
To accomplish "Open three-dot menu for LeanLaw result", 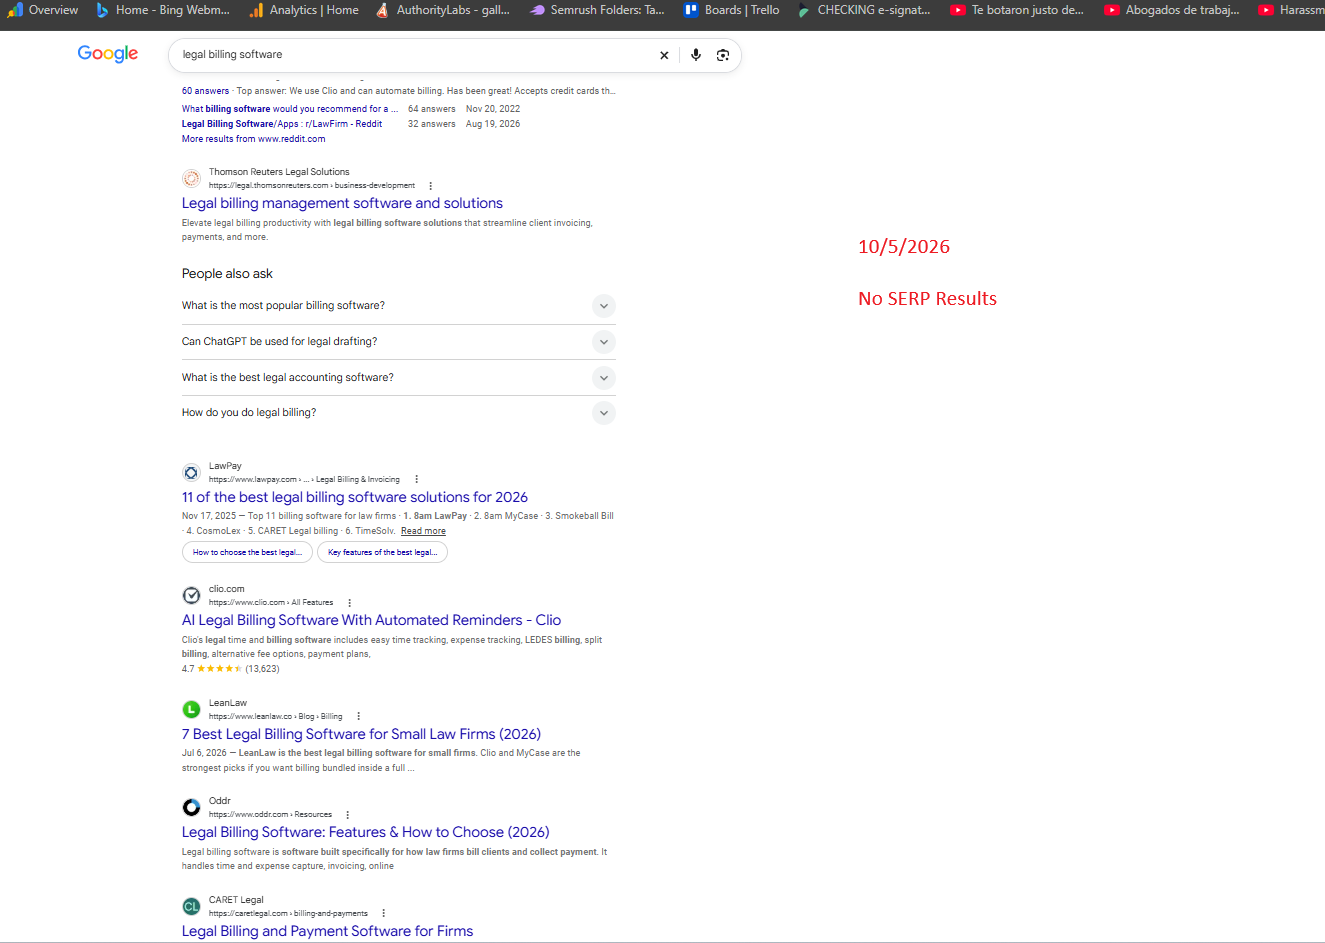I will pyautogui.click(x=358, y=716).
